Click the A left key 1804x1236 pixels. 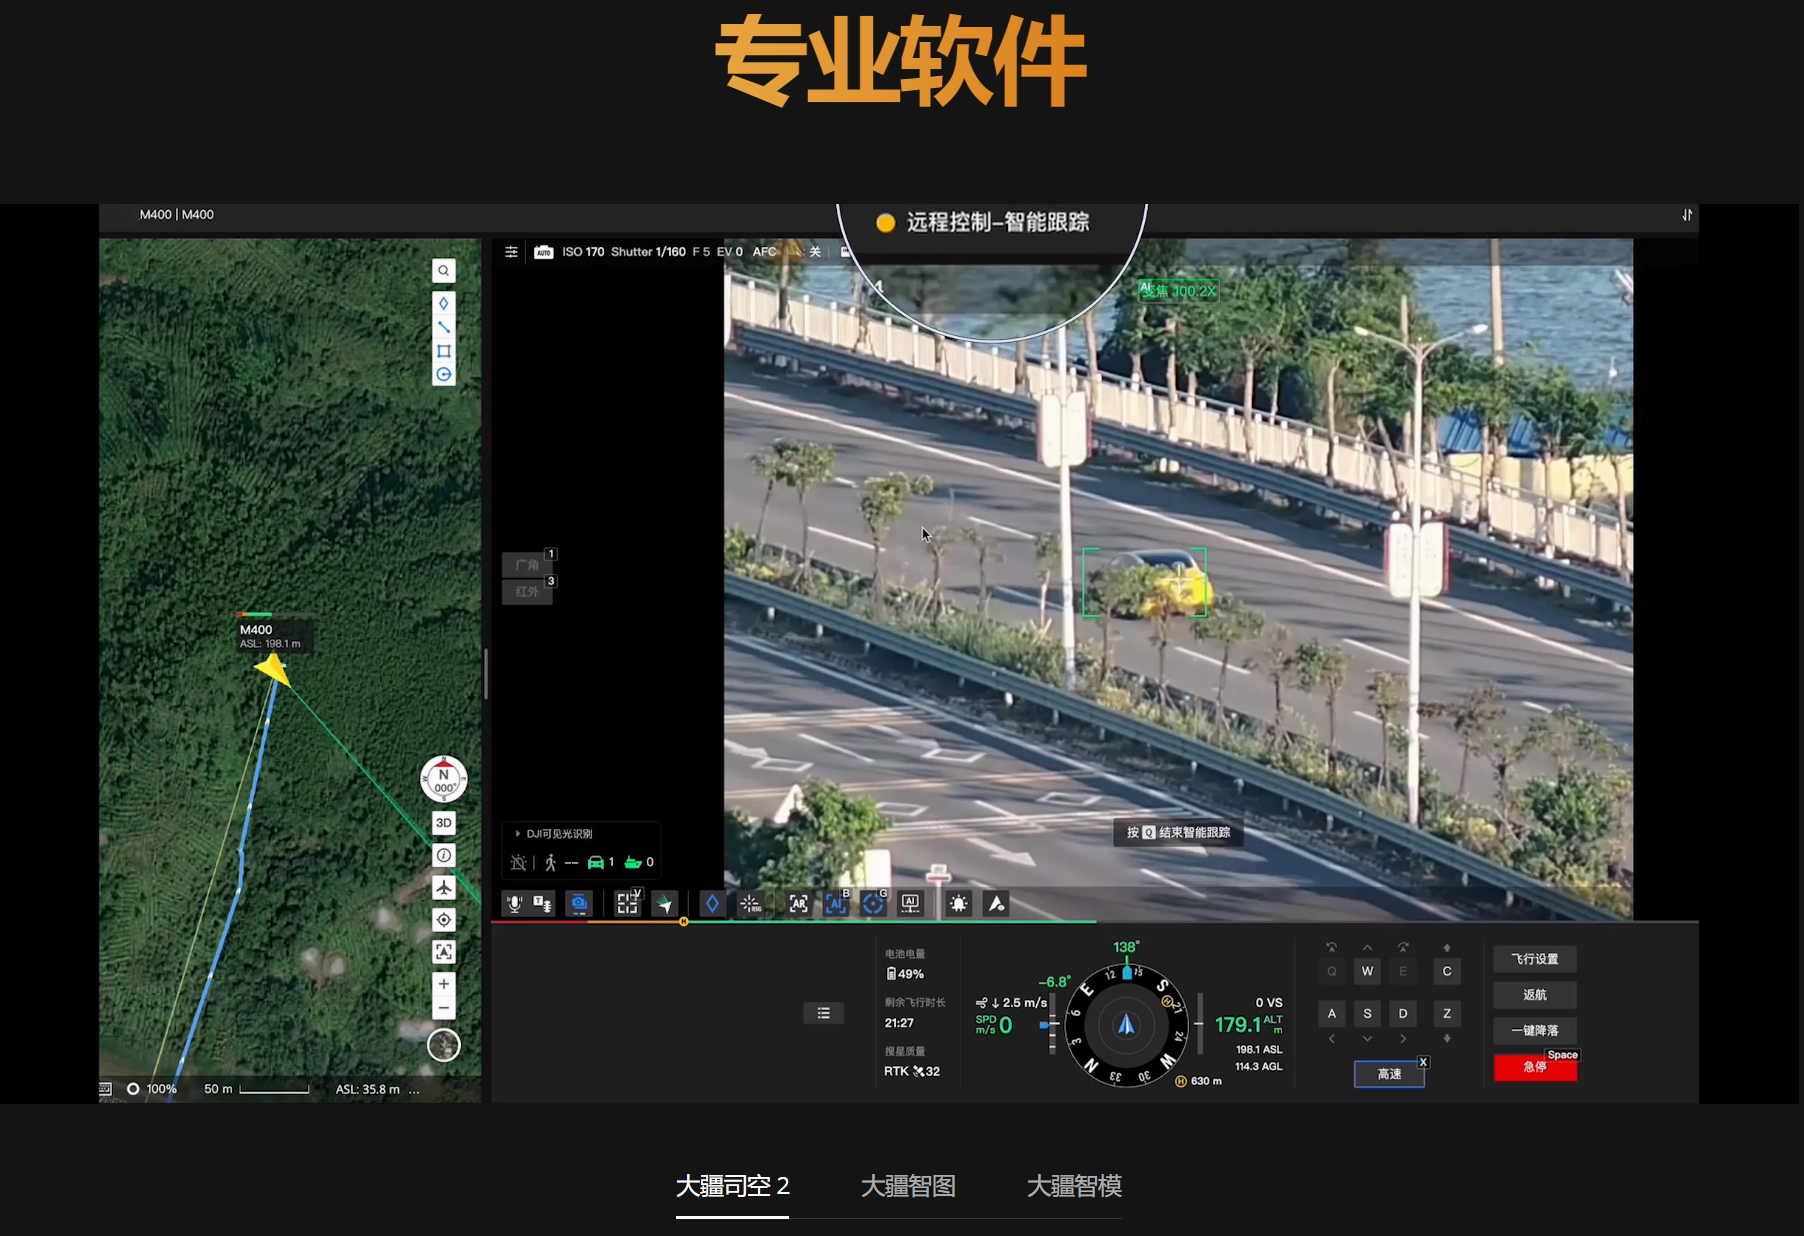(1331, 1014)
